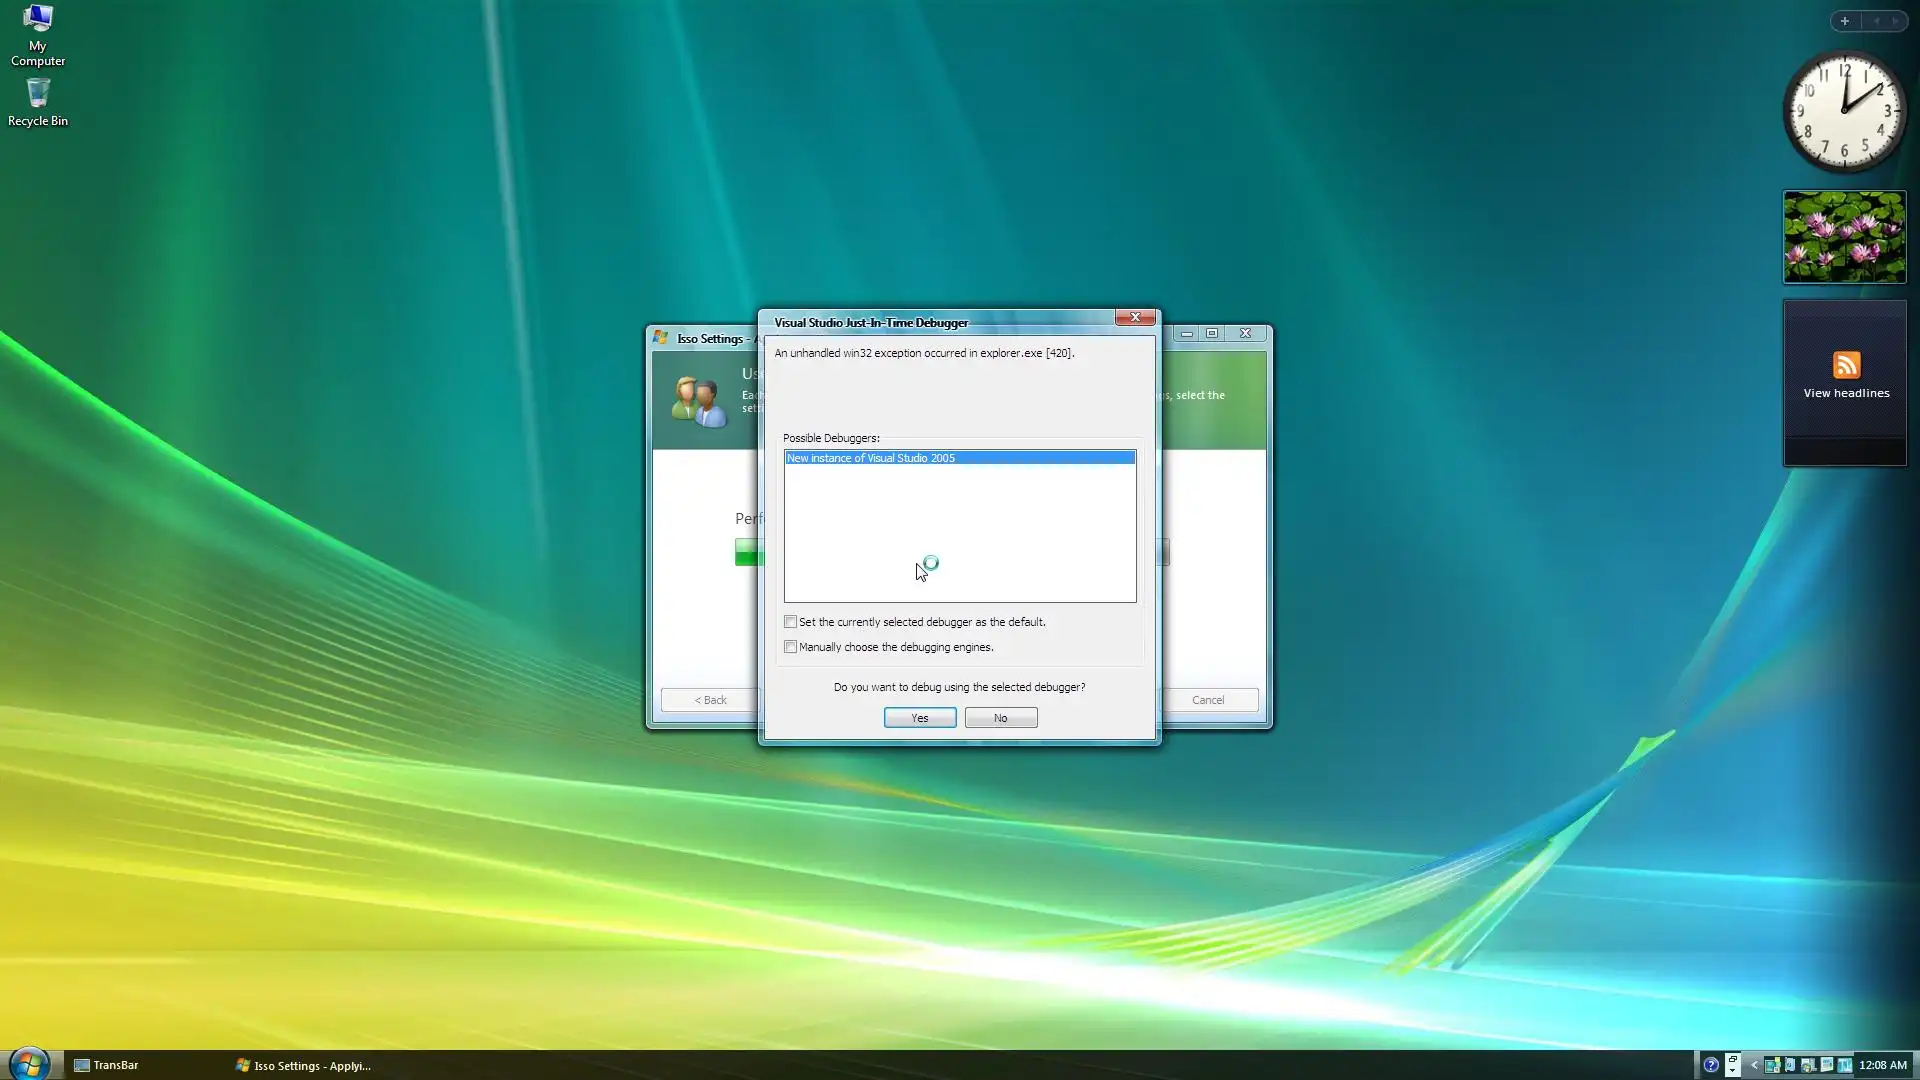The width and height of the screenshot is (1920, 1080).
Task: Click the green progress bar in Isso Settings
Action: coord(747,552)
